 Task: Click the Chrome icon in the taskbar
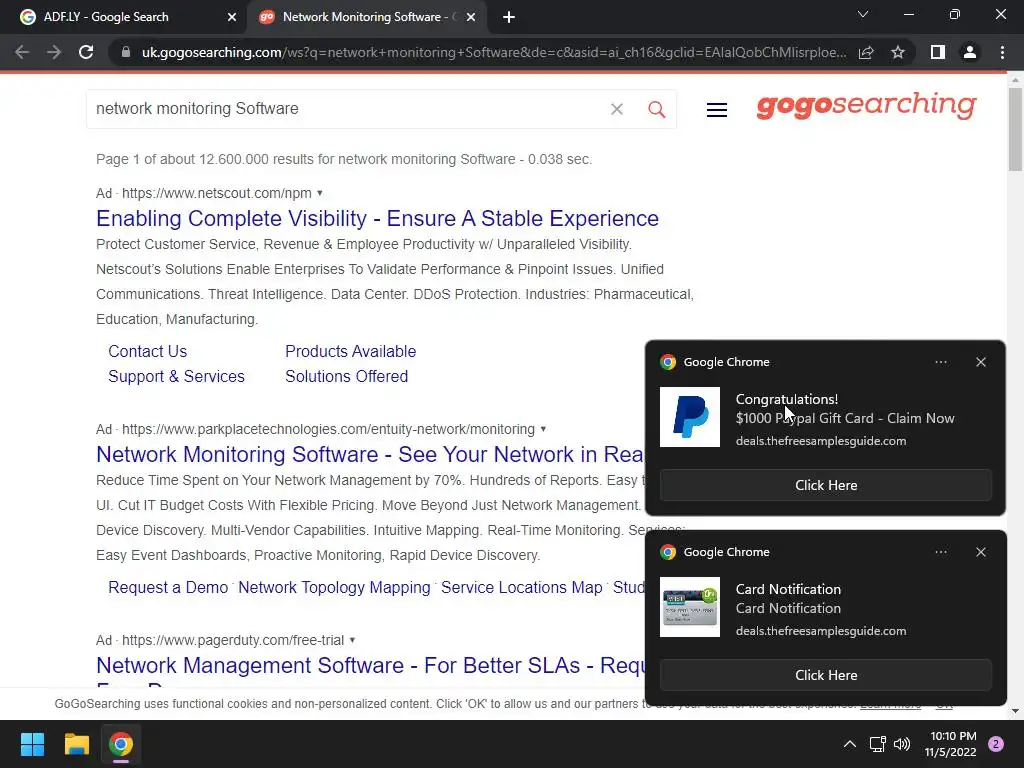click(x=121, y=744)
